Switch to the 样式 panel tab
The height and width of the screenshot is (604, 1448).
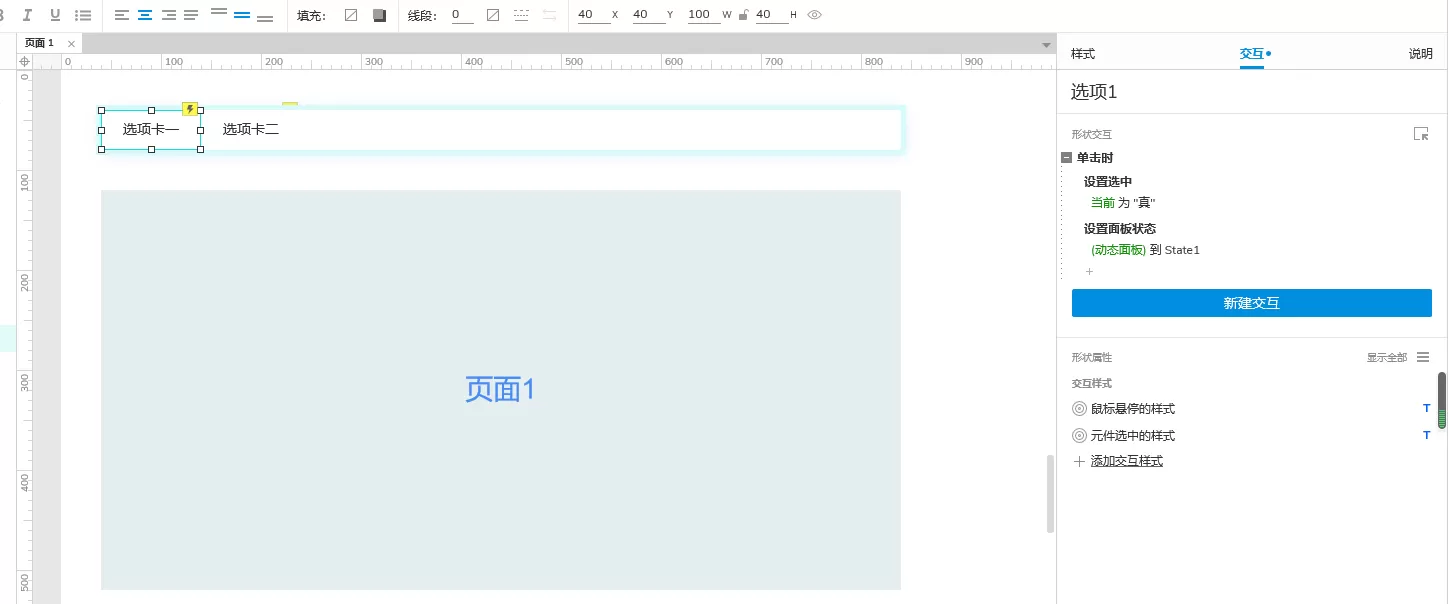click(x=1083, y=54)
